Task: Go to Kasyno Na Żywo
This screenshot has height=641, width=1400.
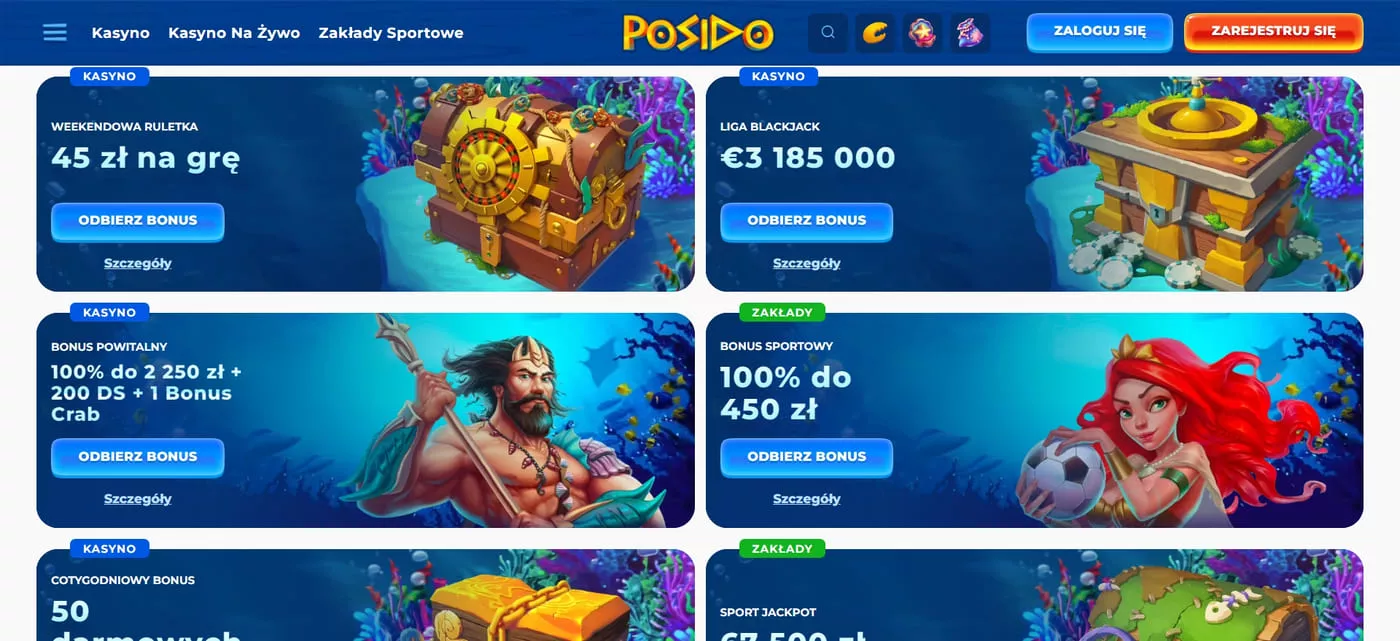Action: (x=234, y=32)
